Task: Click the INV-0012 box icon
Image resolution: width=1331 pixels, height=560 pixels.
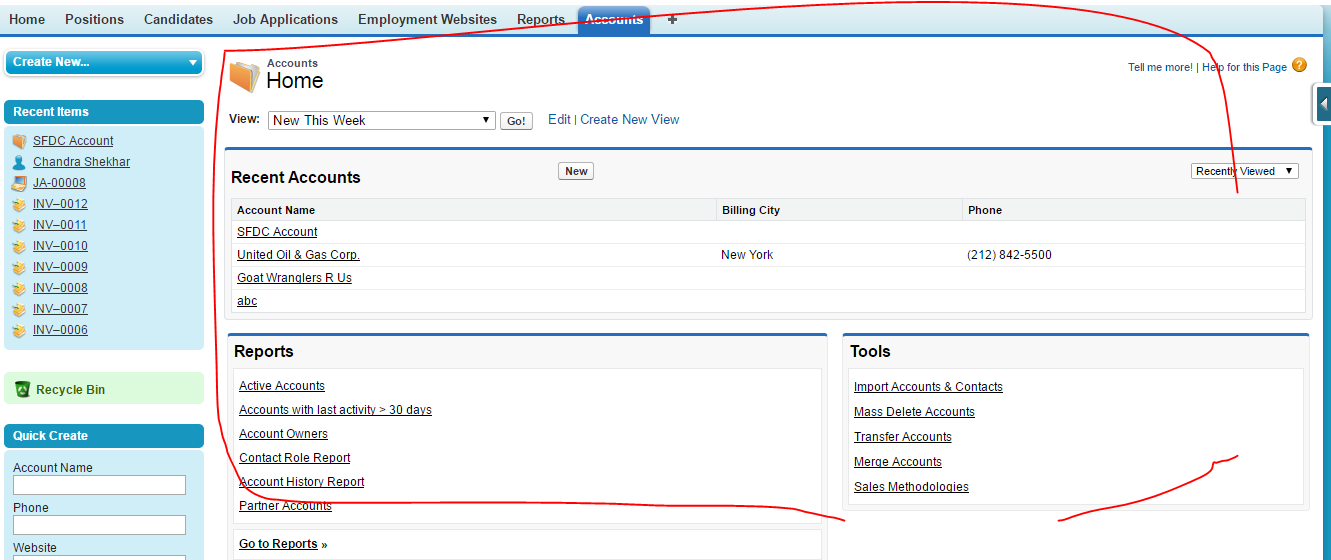Action: 19,204
